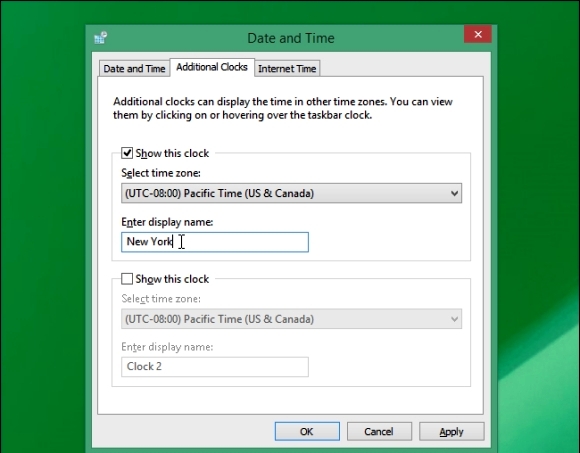Click the Clock 2 display name field

tap(215, 367)
